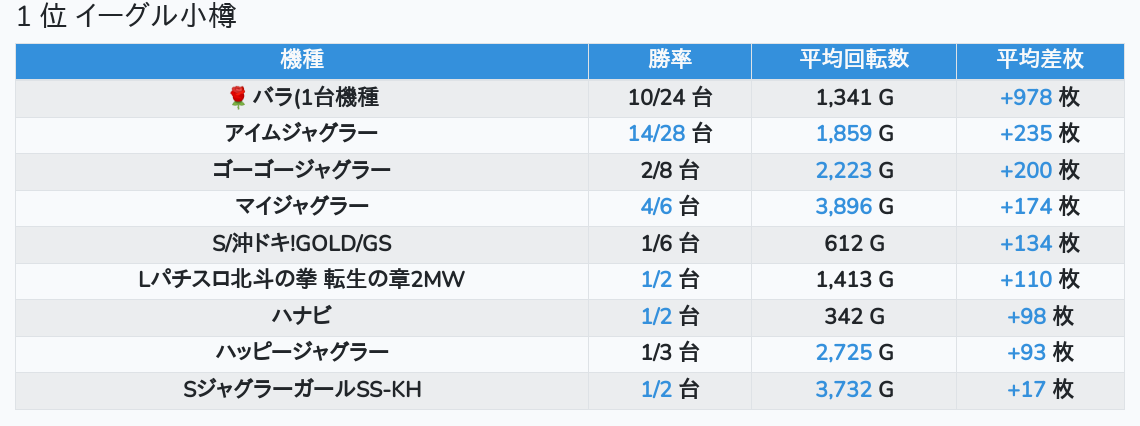Select SジャグラーガールSS-KH machine name
Image resolution: width=1140 pixels, height=426 pixels.
pyautogui.click(x=302, y=390)
